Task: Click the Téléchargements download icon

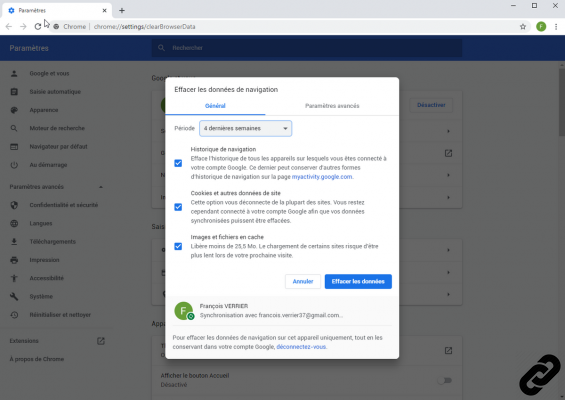Action: pos(14,242)
